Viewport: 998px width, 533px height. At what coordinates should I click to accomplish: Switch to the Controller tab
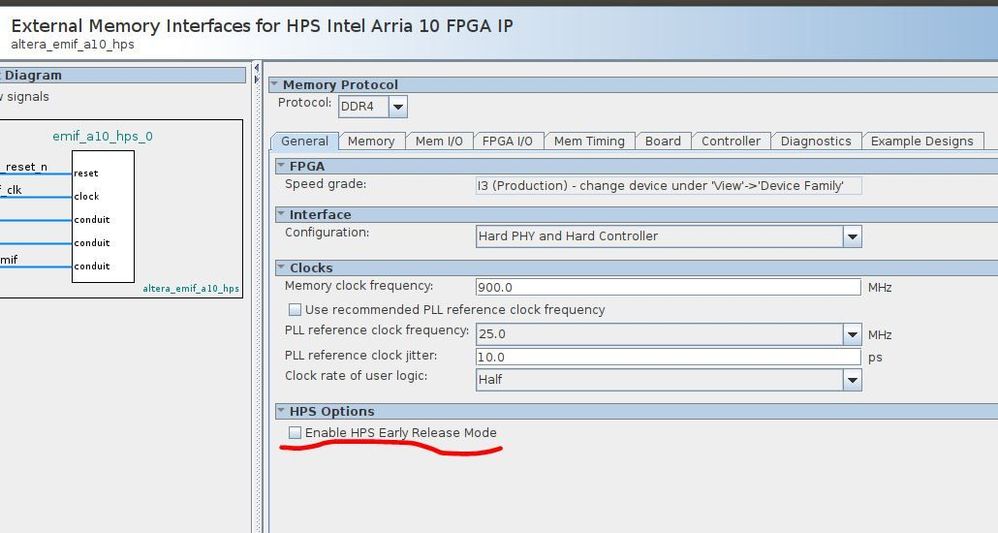coord(731,141)
